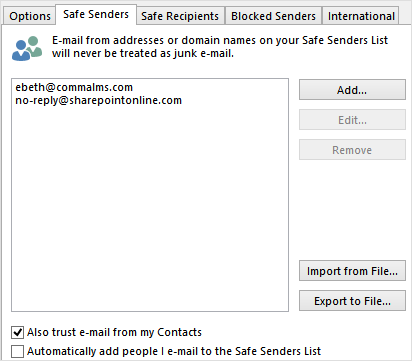The height and width of the screenshot is (361, 412).
Task: Click the 'Also trust e-mail from my Contacts' label text
Action: coord(114,332)
